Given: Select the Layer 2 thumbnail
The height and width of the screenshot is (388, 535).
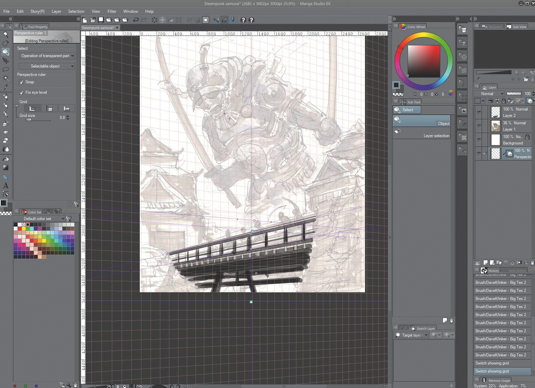Looking at the screenshot, I should point(495,112).
